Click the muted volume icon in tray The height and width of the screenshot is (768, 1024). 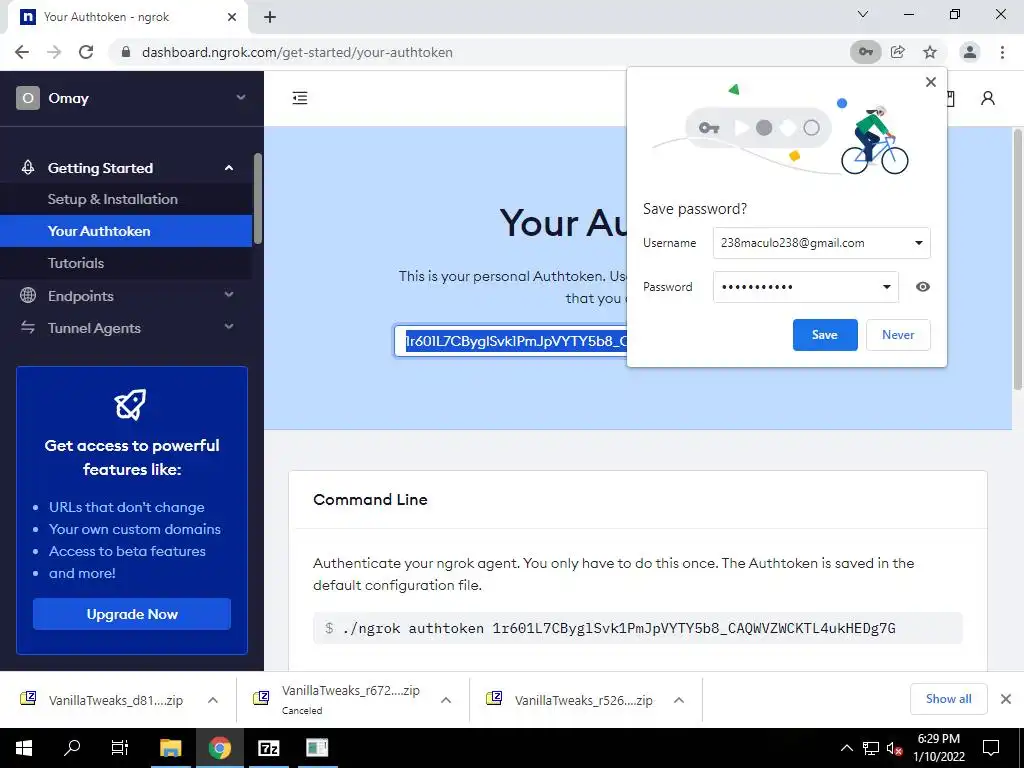pyautogui.click(x=895, y=748)
